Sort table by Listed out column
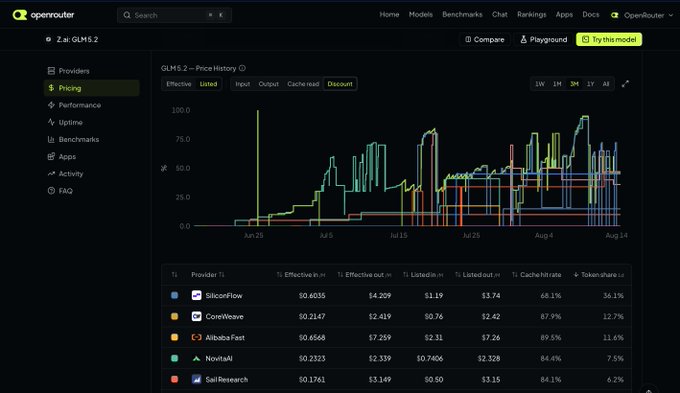 click(477, 275)
